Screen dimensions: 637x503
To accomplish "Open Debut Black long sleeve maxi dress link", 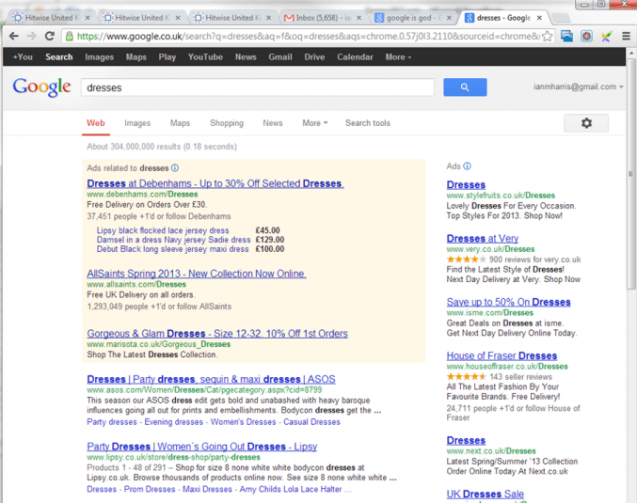I will pos(172,249).
